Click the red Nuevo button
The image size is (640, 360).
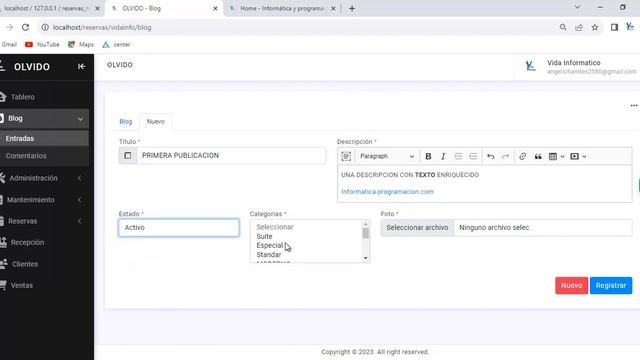tap(571, 285)
